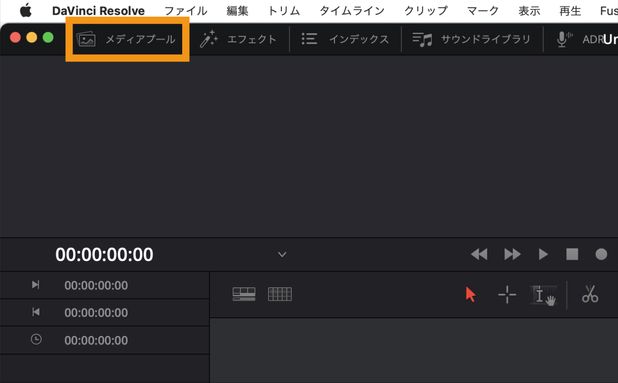Image resolution: width=618 pixels, height=383 pixels.
Task: Open the マーク (Mark) menu
Action: click(x=483, y=11)
